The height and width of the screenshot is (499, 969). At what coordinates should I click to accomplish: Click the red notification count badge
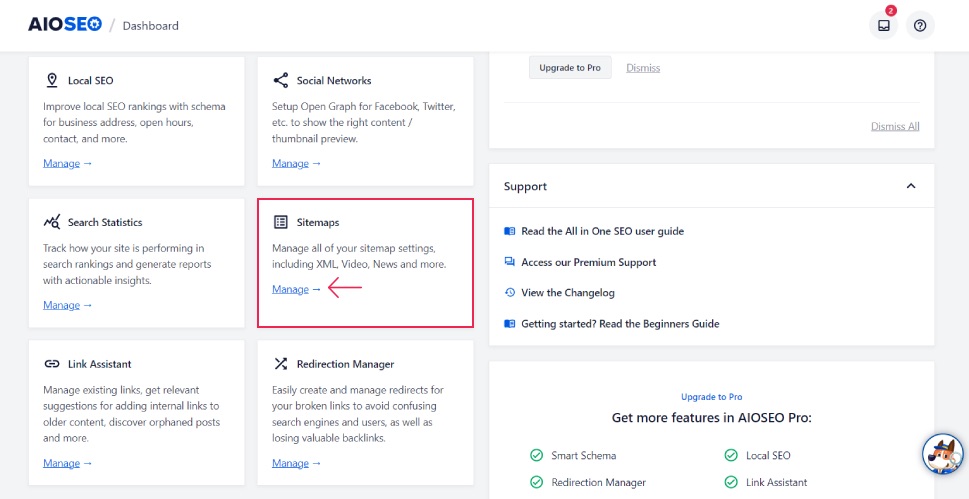click(891, 11)
